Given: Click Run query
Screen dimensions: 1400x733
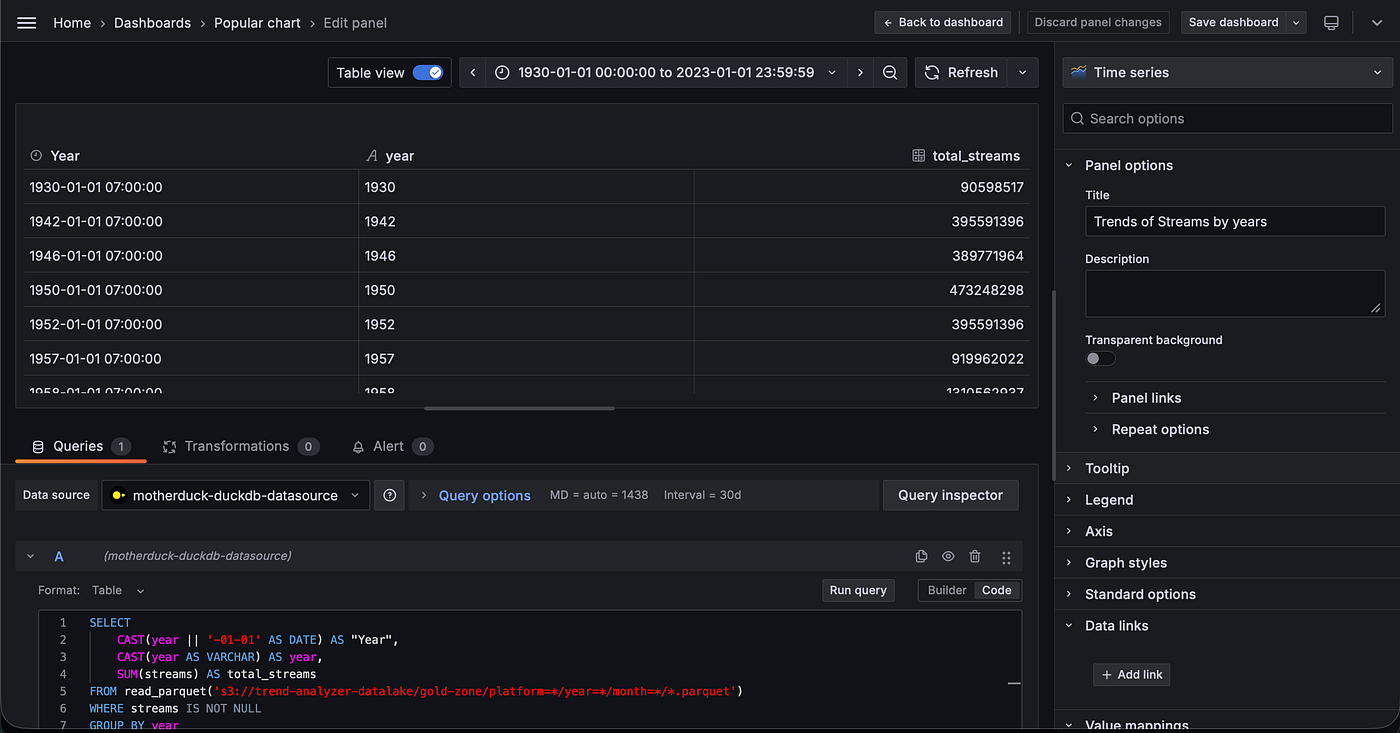Looking at the screenshot, I should tap(858, 590).
